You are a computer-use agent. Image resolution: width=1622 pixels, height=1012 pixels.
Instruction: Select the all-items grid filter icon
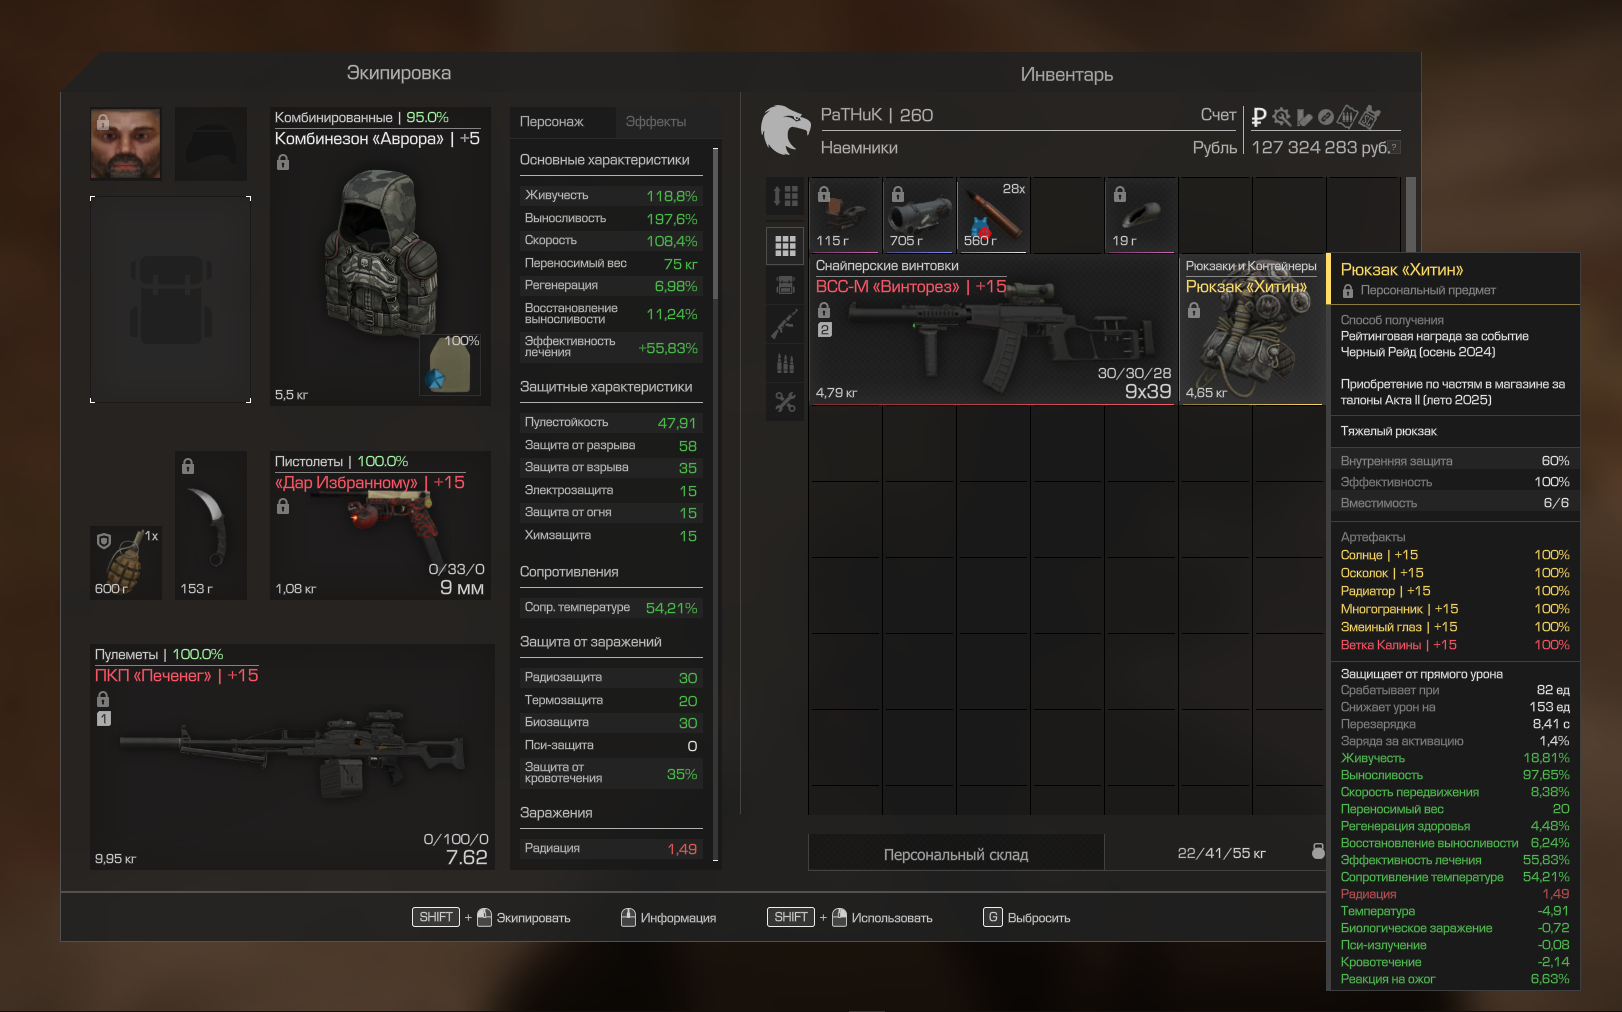click(x=785, y=245)
